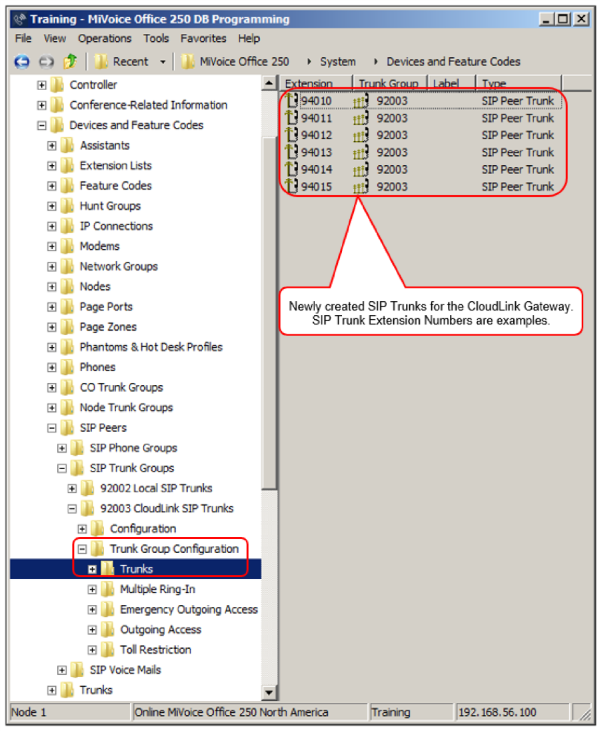Viewport: 600px width, 731px height.
Task: Click the Up one level folder icon
Action: click(70, 61)
